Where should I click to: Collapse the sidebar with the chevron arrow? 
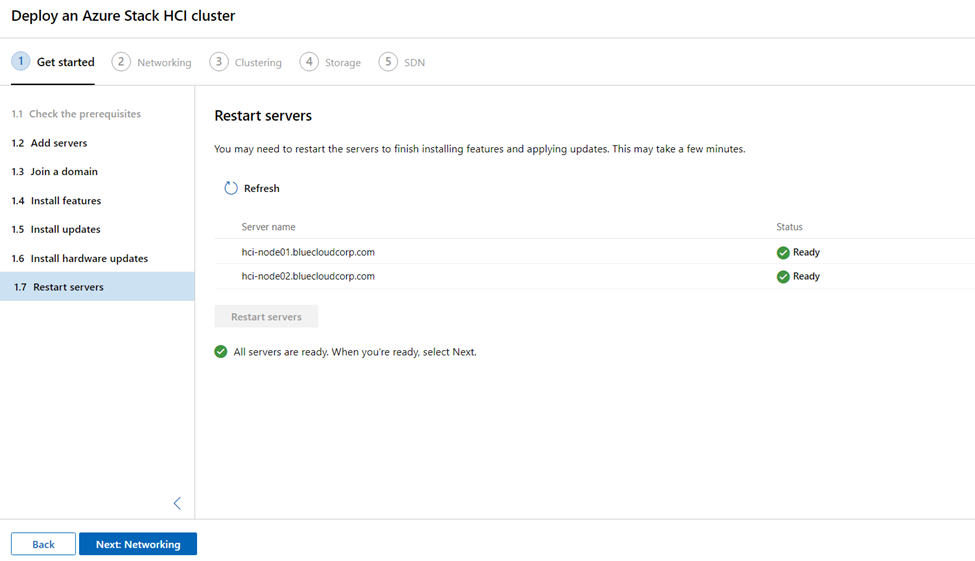click(177, 503)
